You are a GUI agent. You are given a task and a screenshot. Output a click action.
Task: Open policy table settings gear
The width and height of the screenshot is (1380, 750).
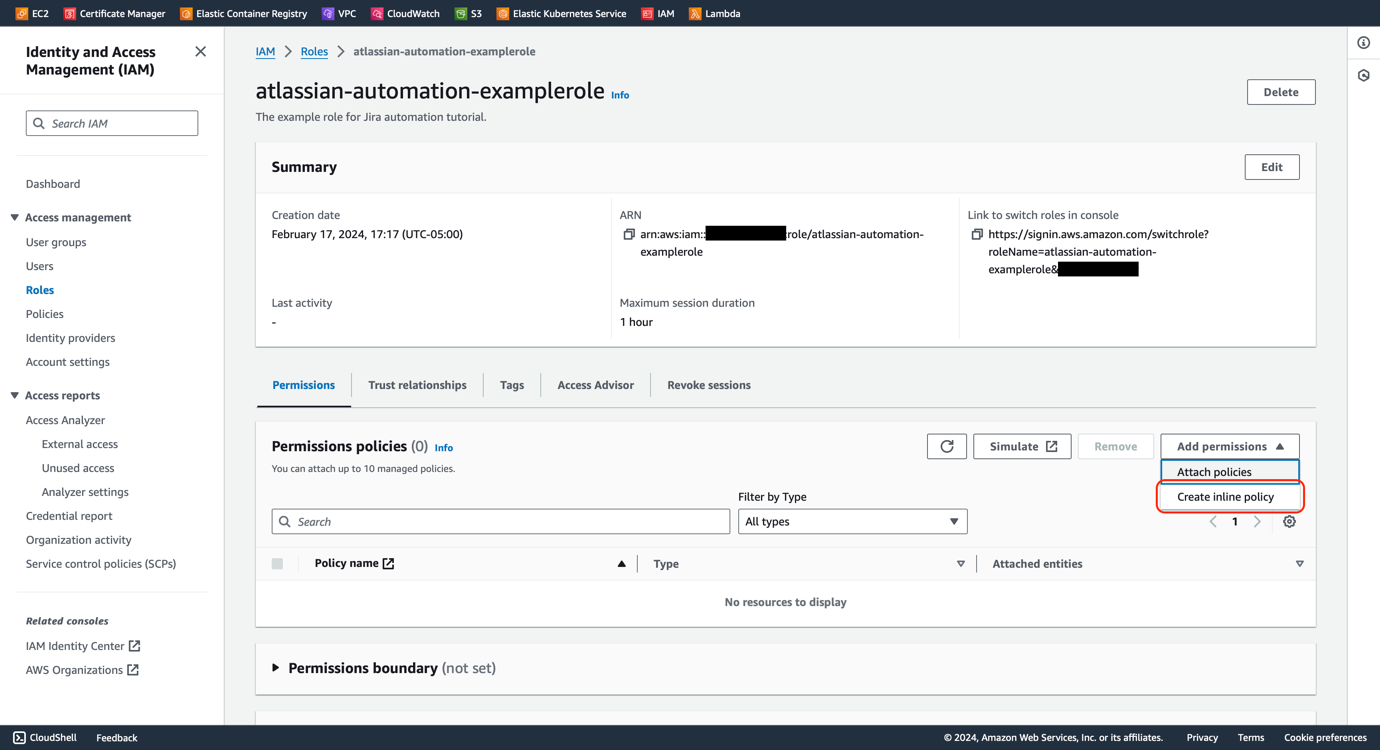[1289, 521]
